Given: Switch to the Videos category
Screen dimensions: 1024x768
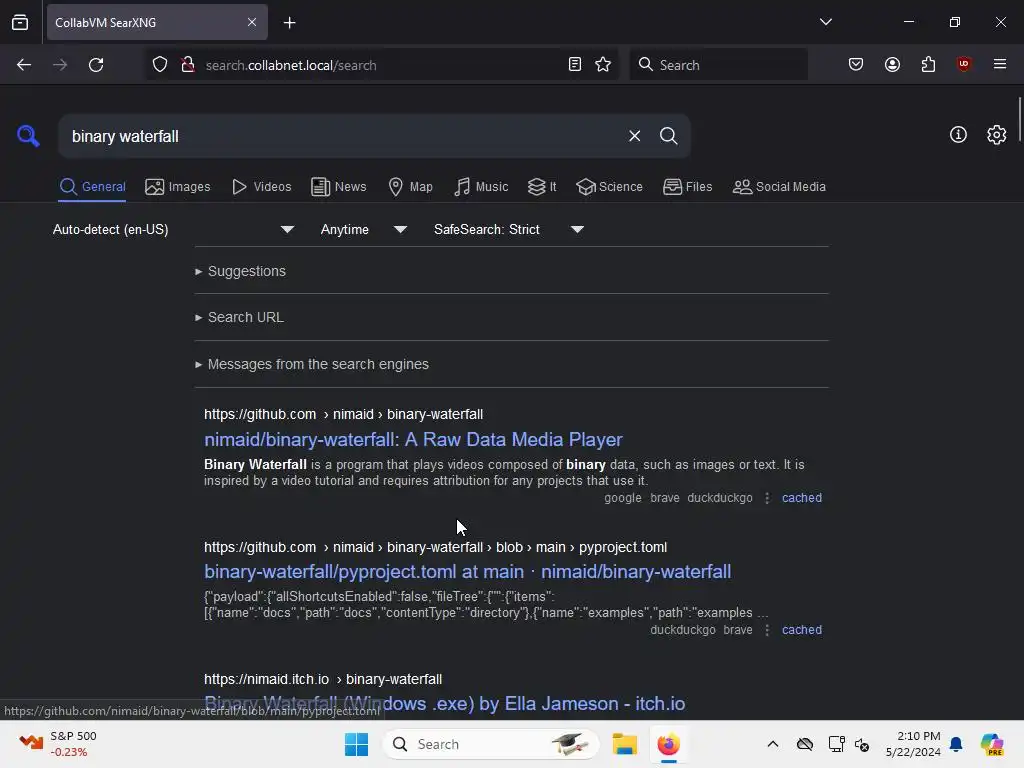Looking at the screenshot, I should coord(261,187).
